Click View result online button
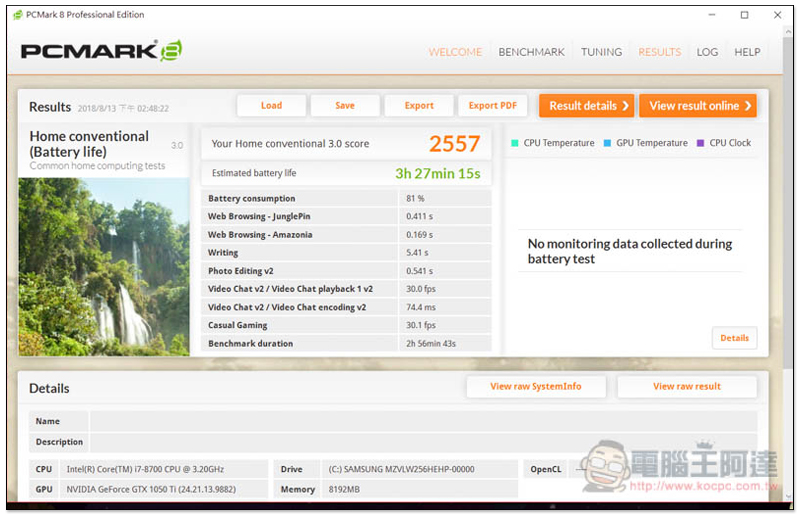This screenshot has width=800, height=516. 698,106
